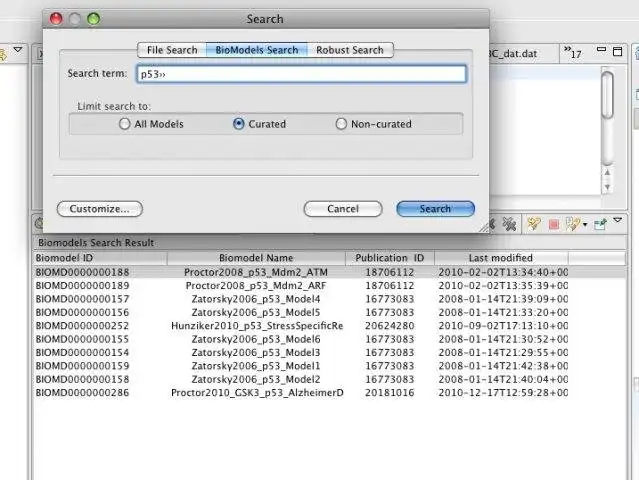Click model name Hunziker2010_p53_StressSpecificRe

257,326
